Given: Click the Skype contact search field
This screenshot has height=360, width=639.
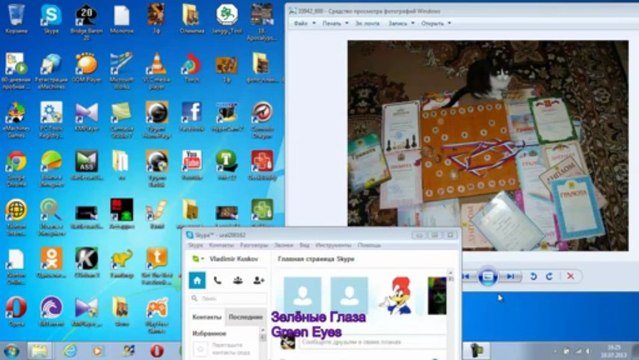Looking at the screenshot, I should [228, 298].
